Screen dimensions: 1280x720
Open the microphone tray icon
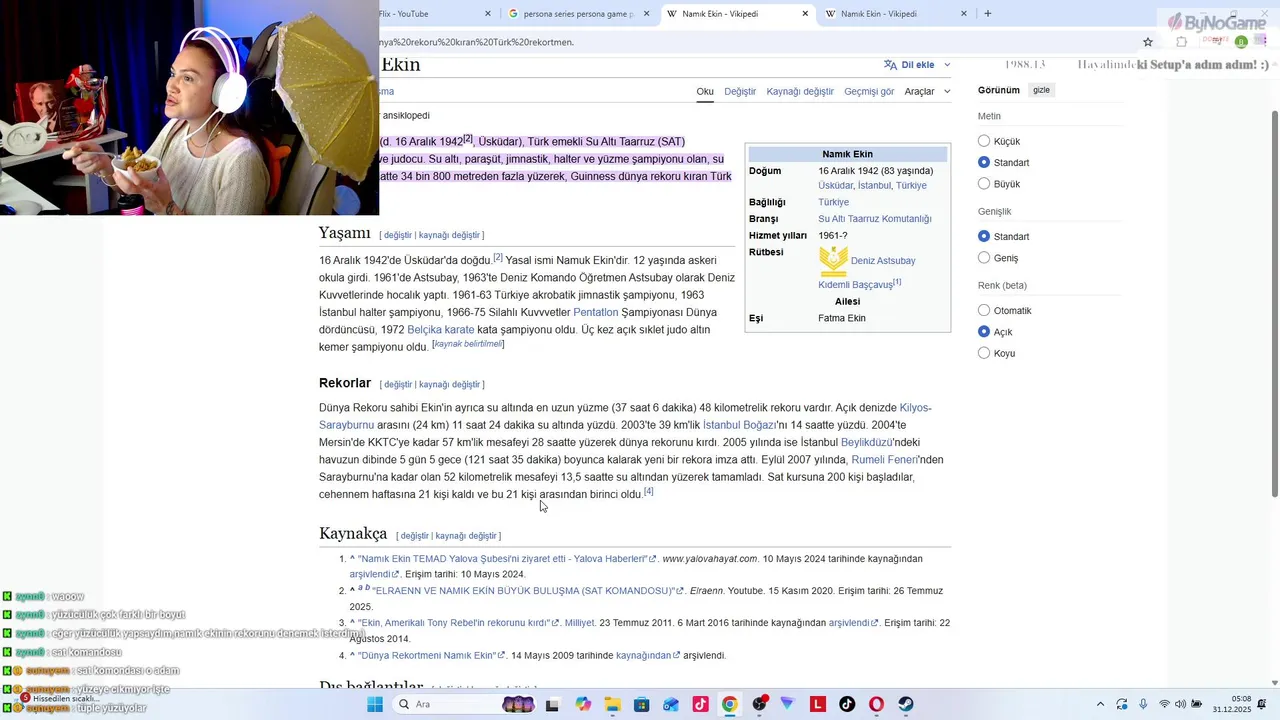(1143, 704)
